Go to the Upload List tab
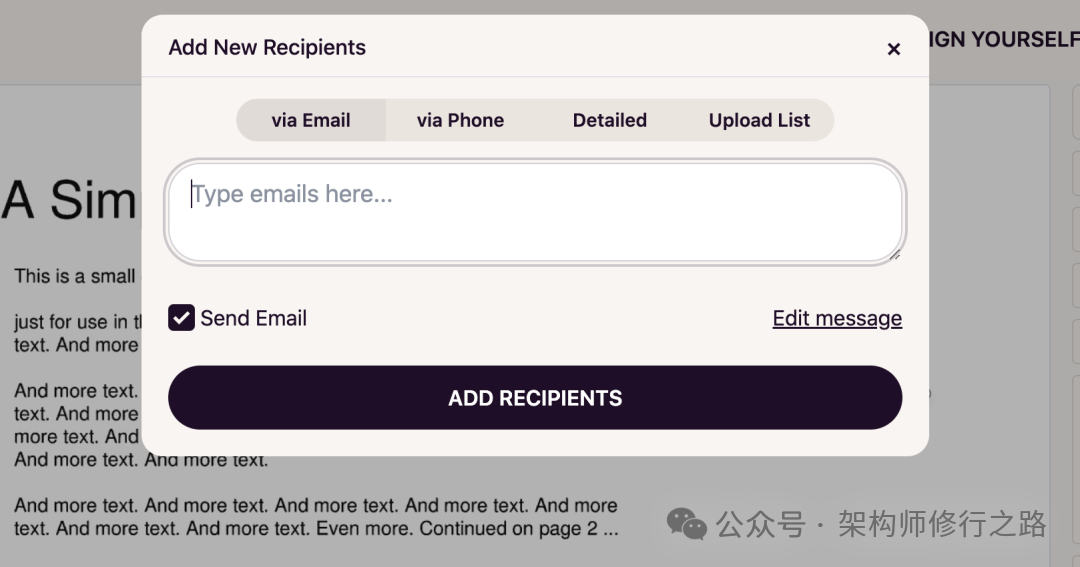Viewport: 1080px width, 567px height. (759, 120)
